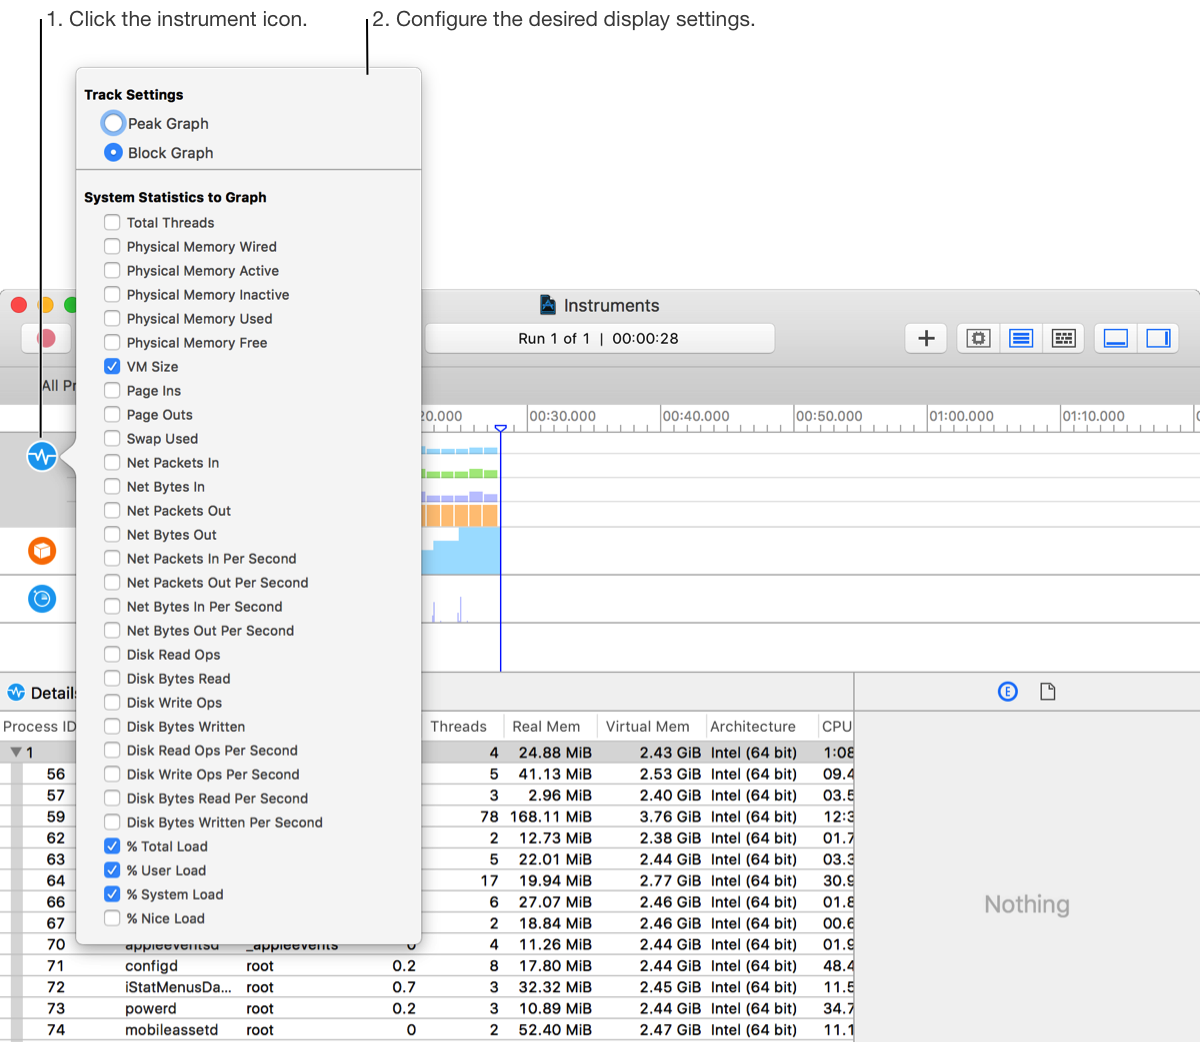Disable the VM Size checkbox
Image resolution: width=1200 pixels, height=1042 pixels.
coord(111,366)
